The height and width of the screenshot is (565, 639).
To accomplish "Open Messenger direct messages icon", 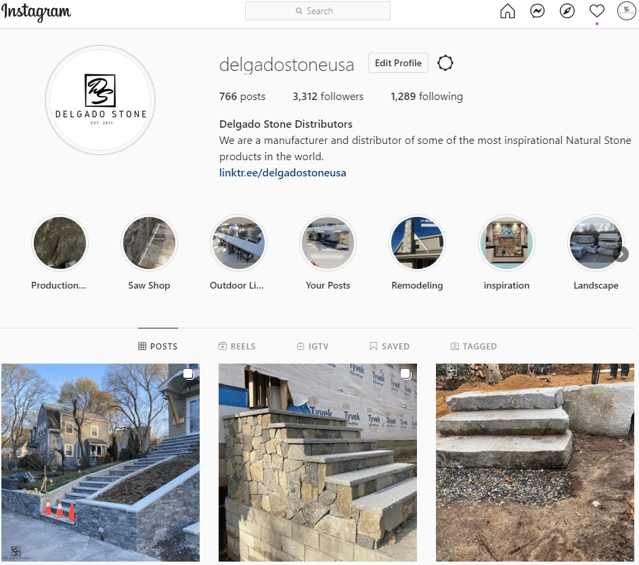I will (537, 11).
